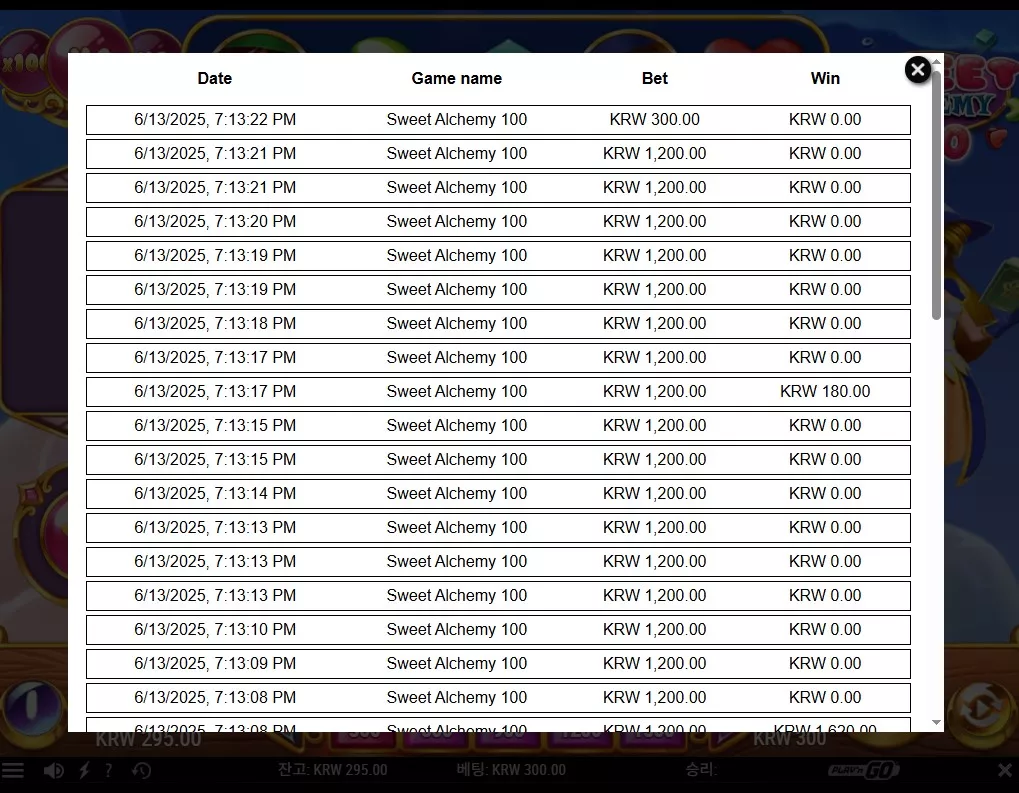Click the X icon in the bottom-right bar
Image resolution: width=1019 pixels, height=793 pixels.
(1005, 770)
